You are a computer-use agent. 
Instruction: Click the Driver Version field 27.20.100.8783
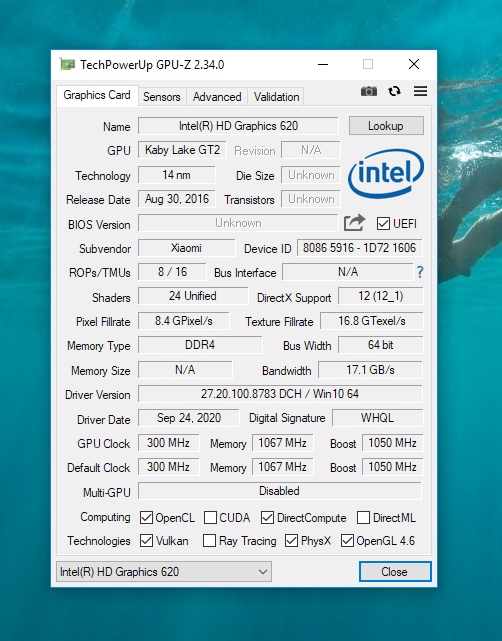tap(280, 394)
